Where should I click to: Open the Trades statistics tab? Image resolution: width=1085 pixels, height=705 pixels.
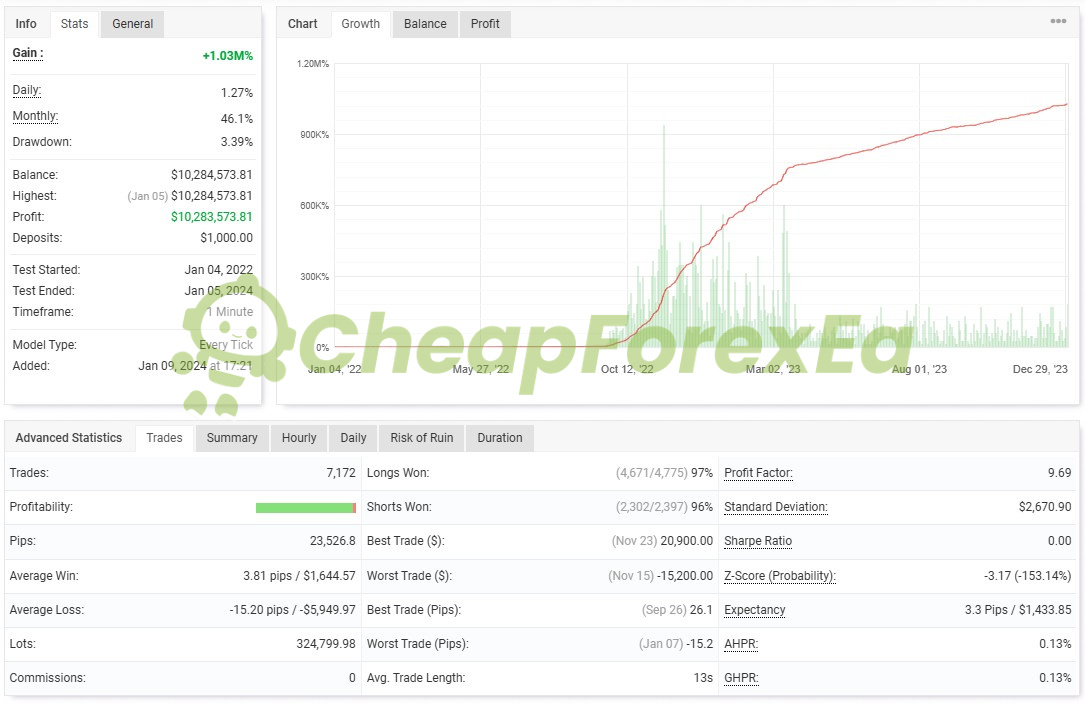coord(165,438)
